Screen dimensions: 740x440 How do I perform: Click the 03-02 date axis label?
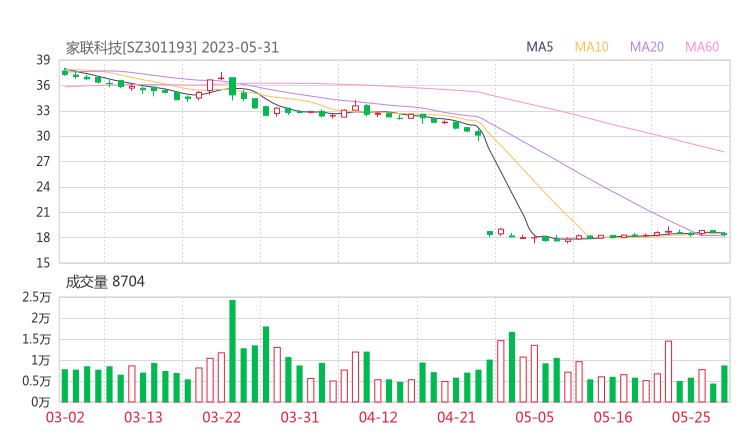(65, 417)
